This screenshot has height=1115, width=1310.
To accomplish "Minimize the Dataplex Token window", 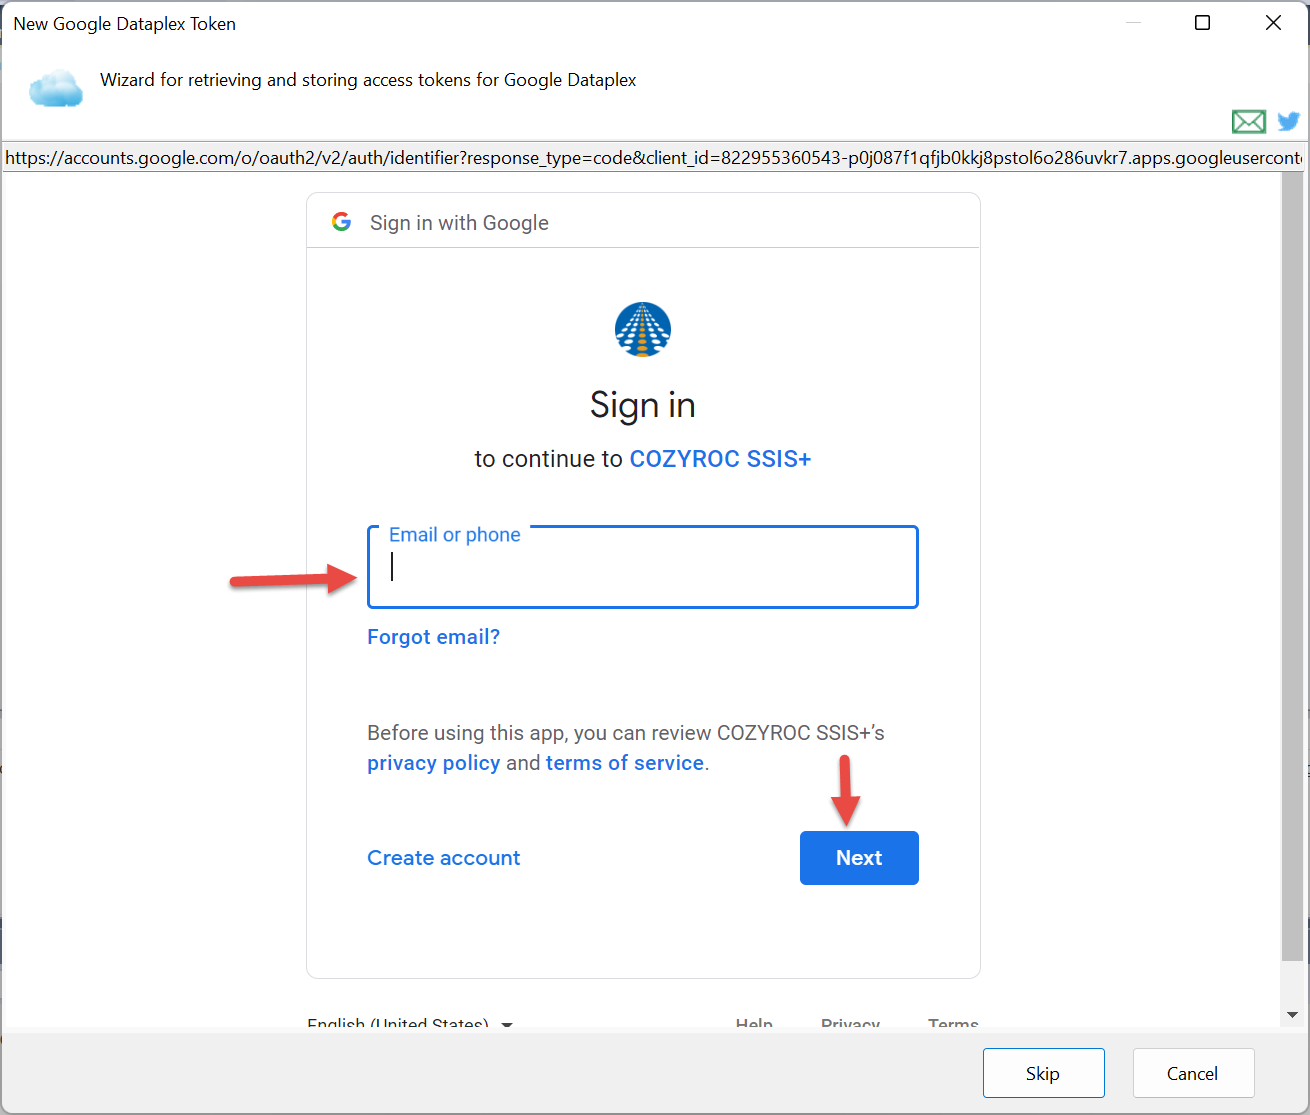I will [1133, 23].
